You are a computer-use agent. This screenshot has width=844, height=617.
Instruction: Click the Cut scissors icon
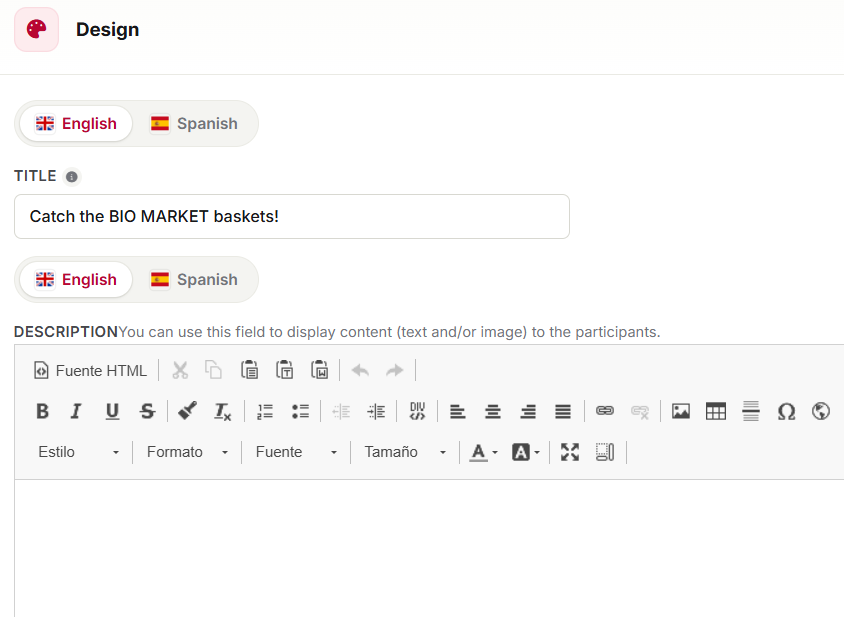180,371
